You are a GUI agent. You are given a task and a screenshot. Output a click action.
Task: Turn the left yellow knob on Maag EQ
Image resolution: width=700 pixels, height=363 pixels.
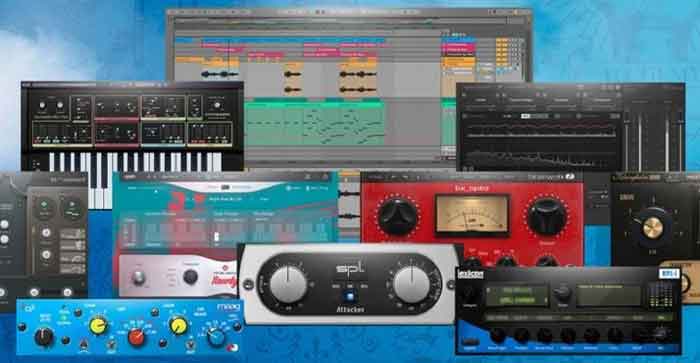[x=98, y=326]
